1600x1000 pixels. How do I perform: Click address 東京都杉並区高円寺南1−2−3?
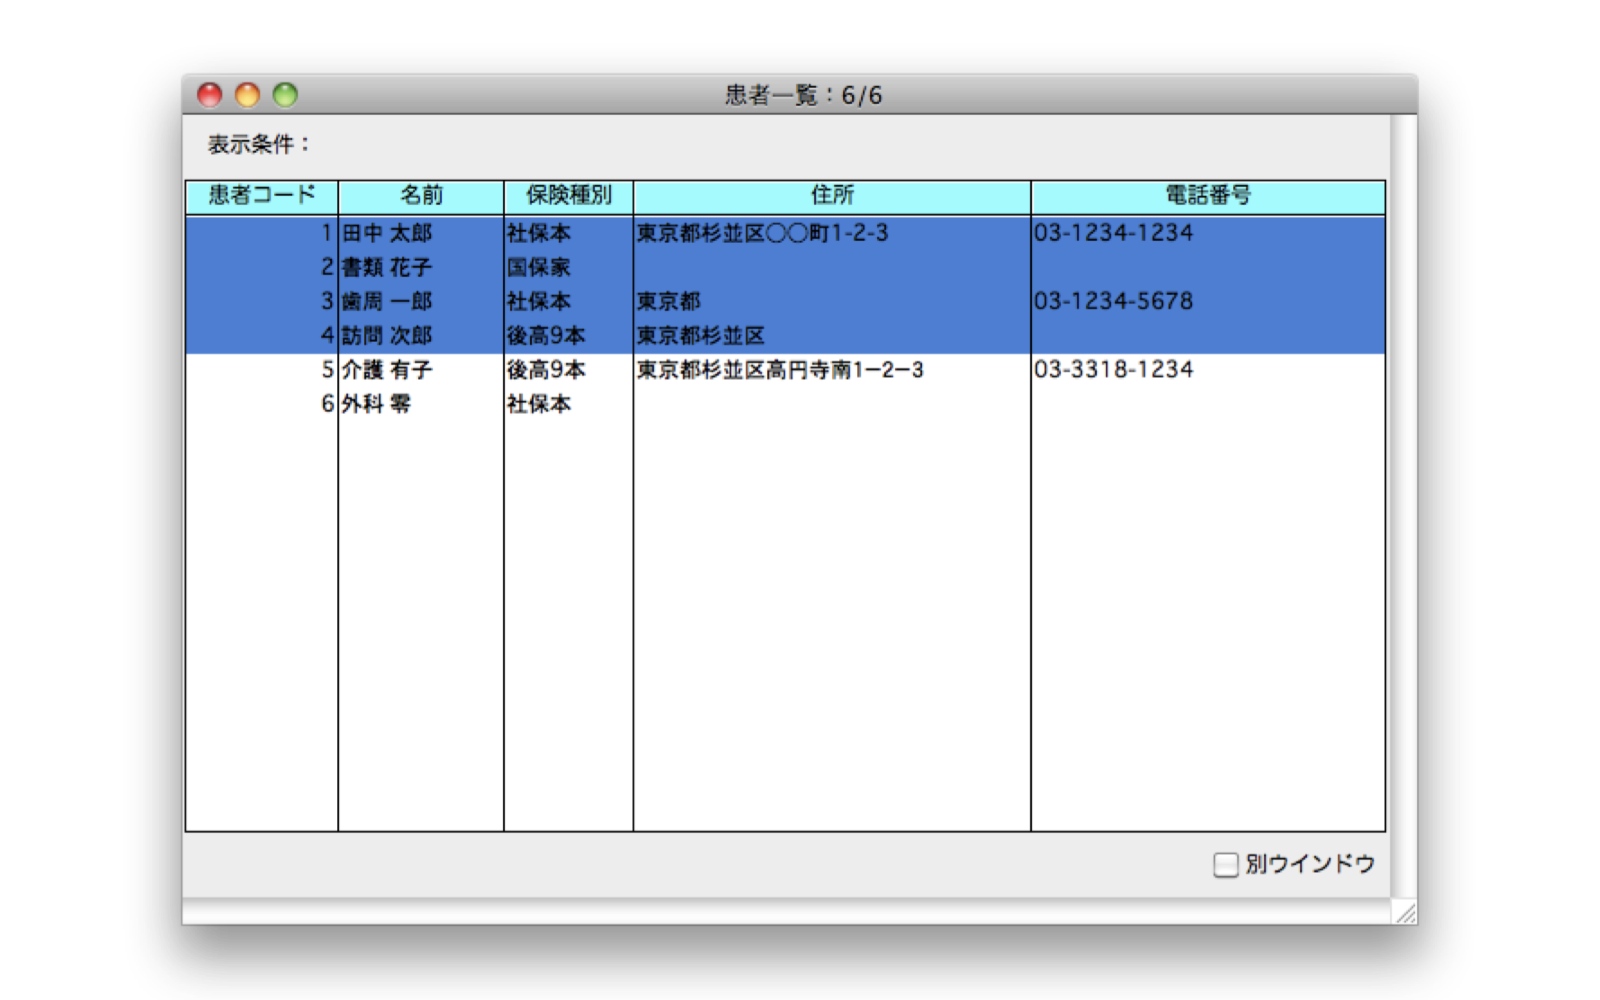tap(780, 370)
